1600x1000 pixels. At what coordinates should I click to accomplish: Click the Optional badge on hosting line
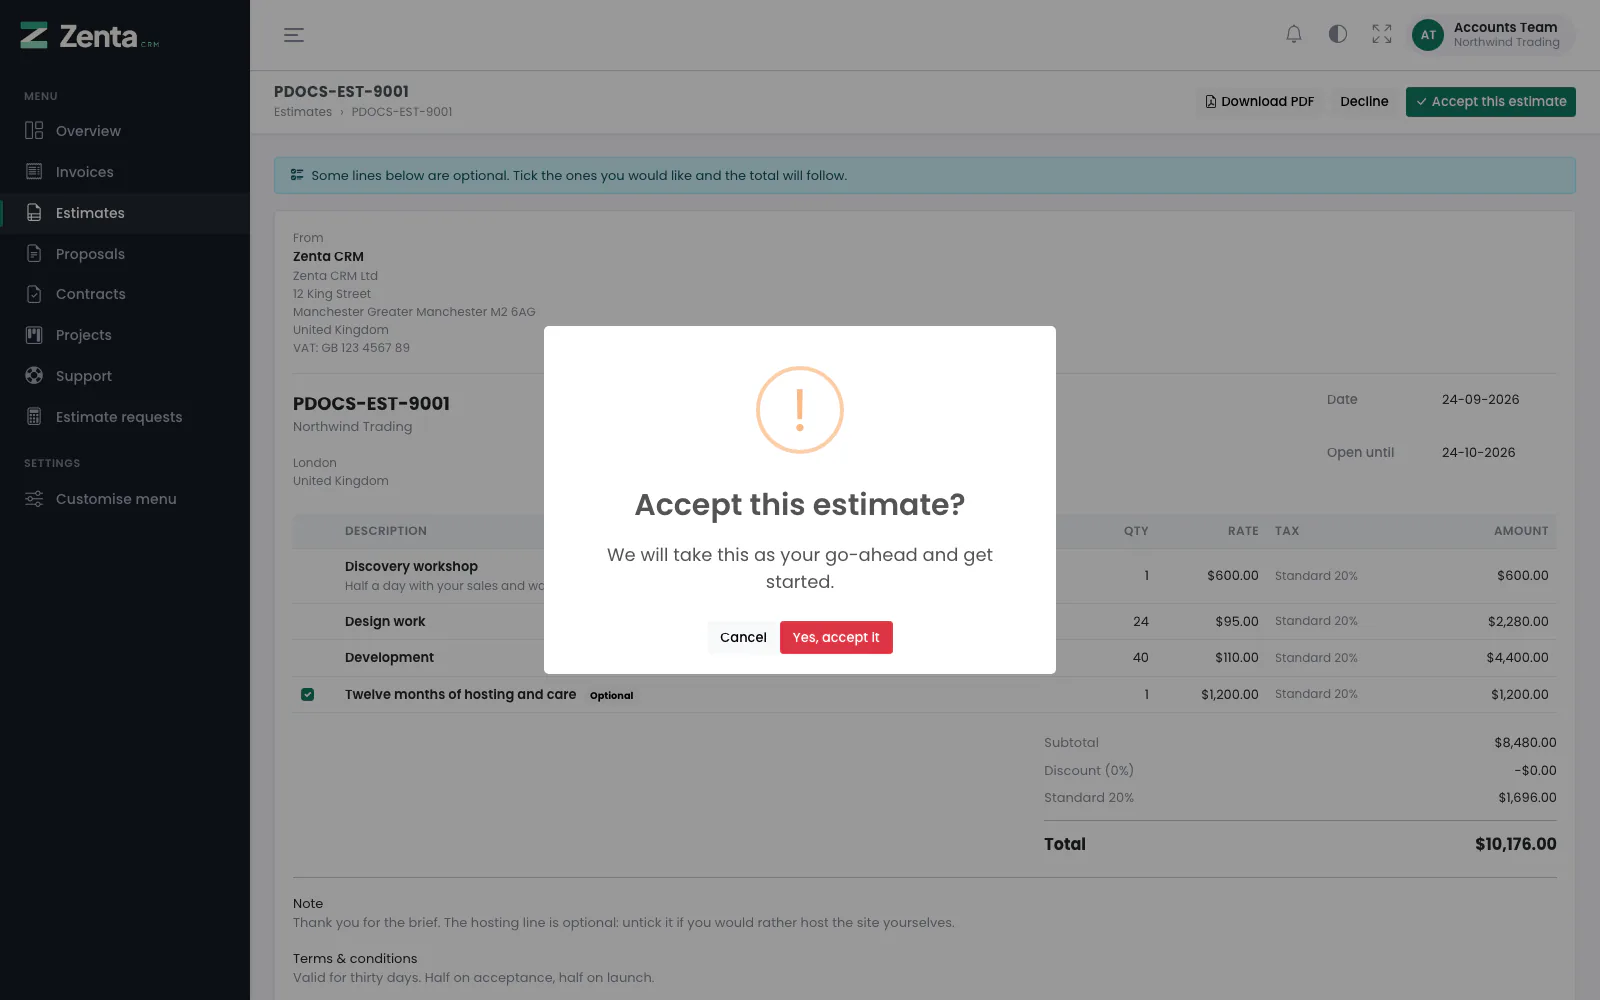[611, 695]
